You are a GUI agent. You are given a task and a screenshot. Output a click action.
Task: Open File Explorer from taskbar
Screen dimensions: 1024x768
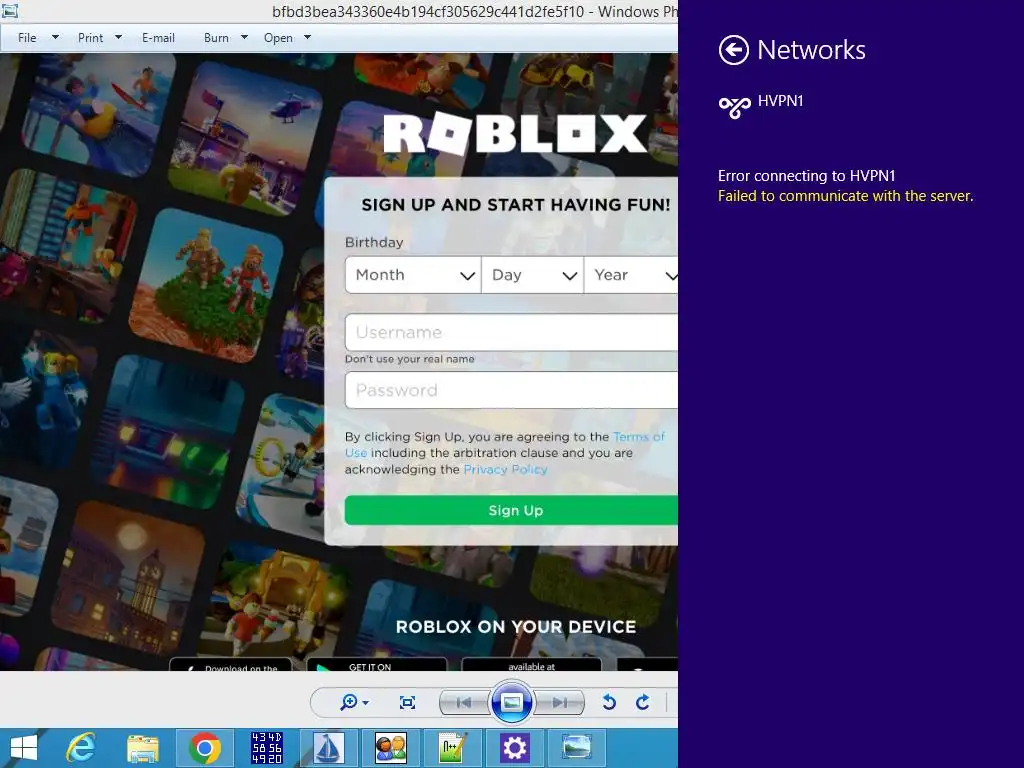tap(143, 748)
